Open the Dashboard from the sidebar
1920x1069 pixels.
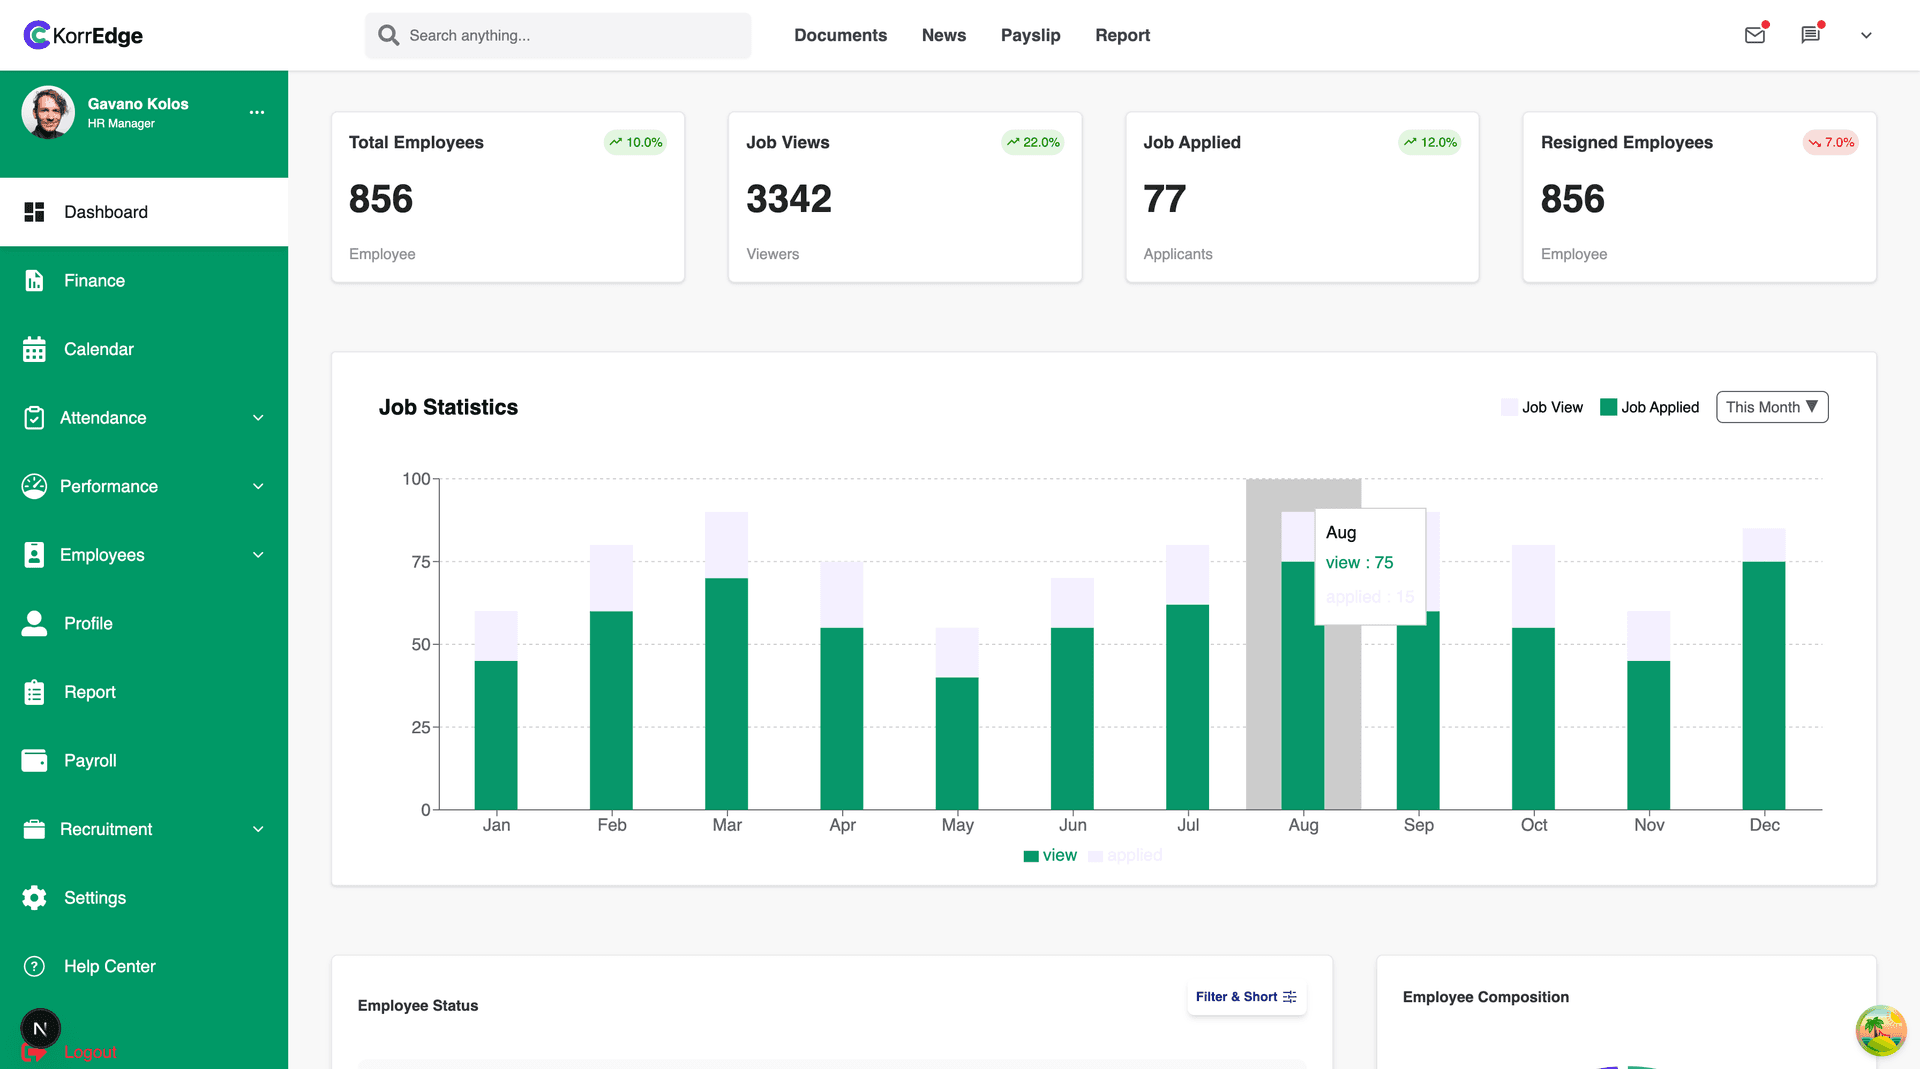106,212
